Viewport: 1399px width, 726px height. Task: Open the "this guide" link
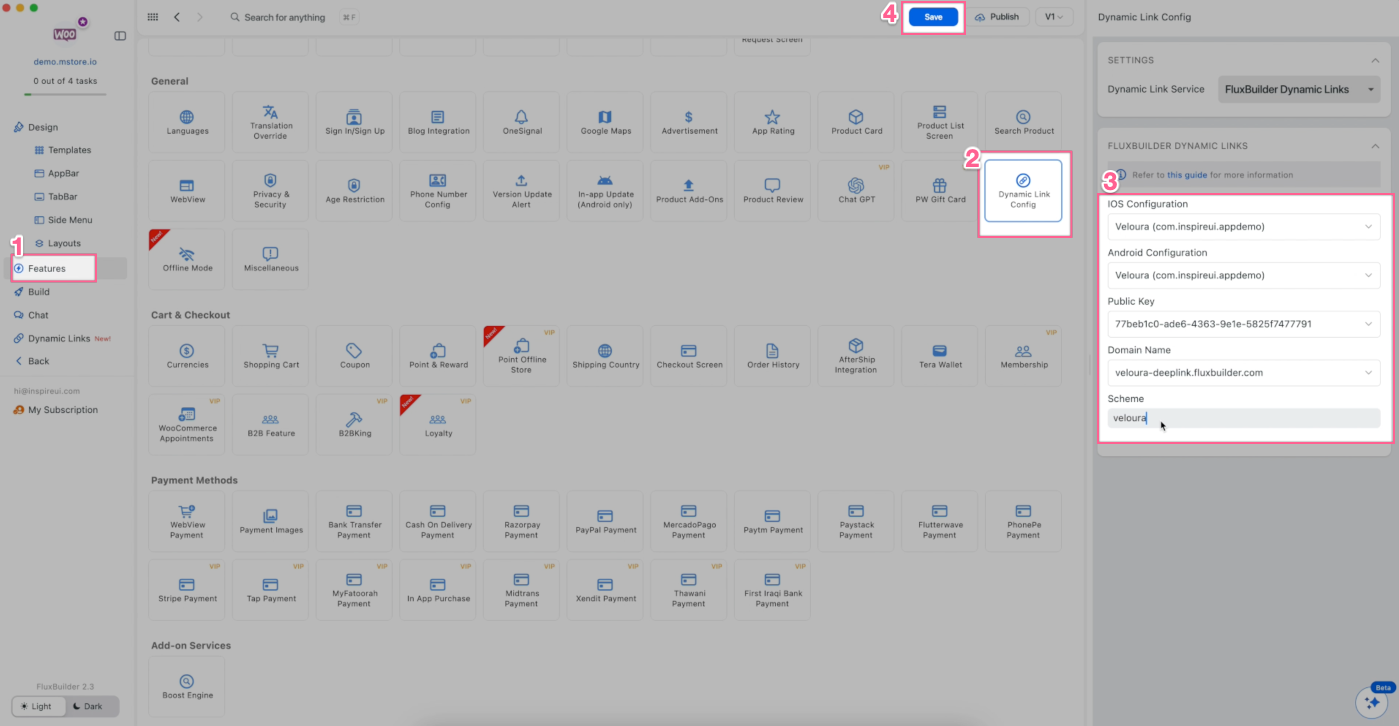(1186, 175)
